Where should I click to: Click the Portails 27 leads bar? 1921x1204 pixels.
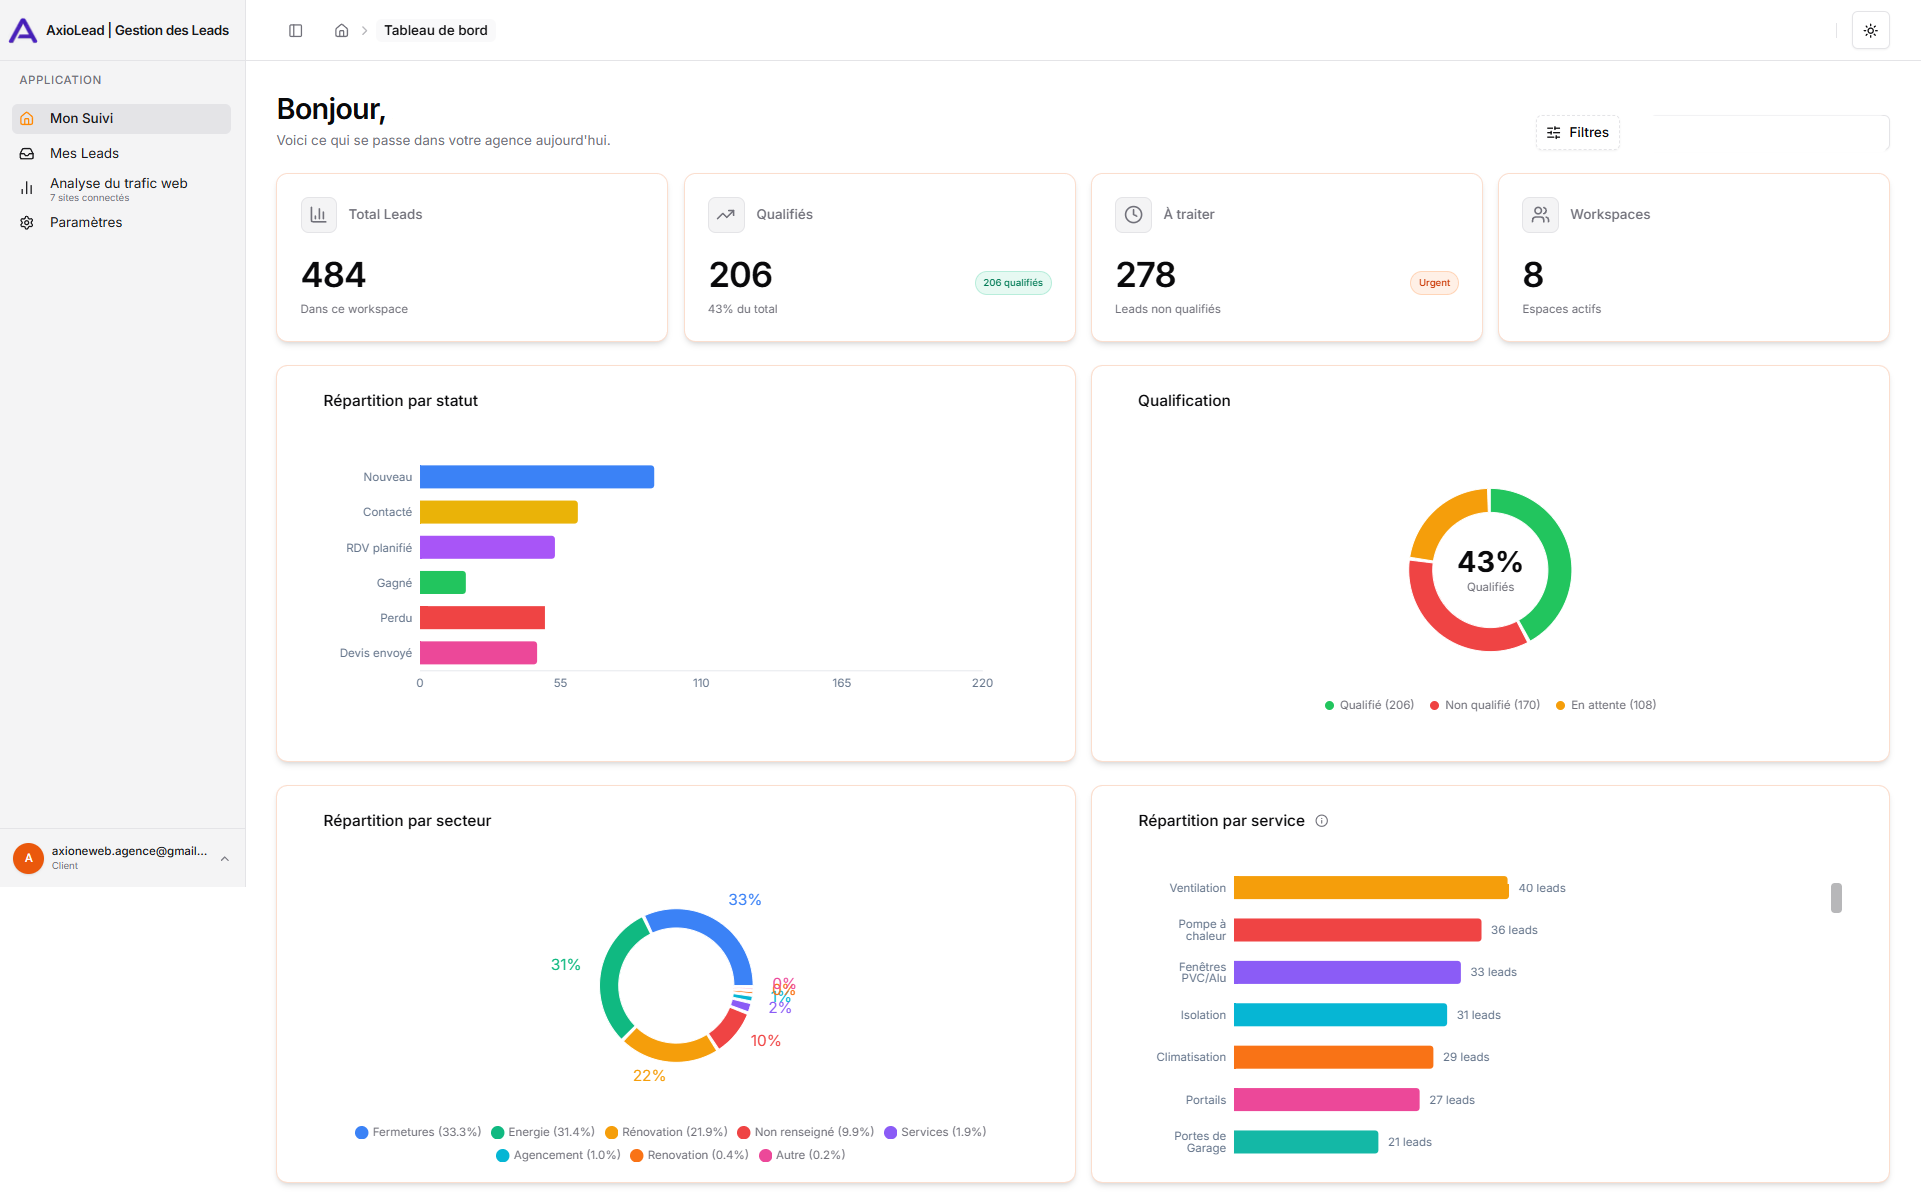click(x=1326, y=1100)
